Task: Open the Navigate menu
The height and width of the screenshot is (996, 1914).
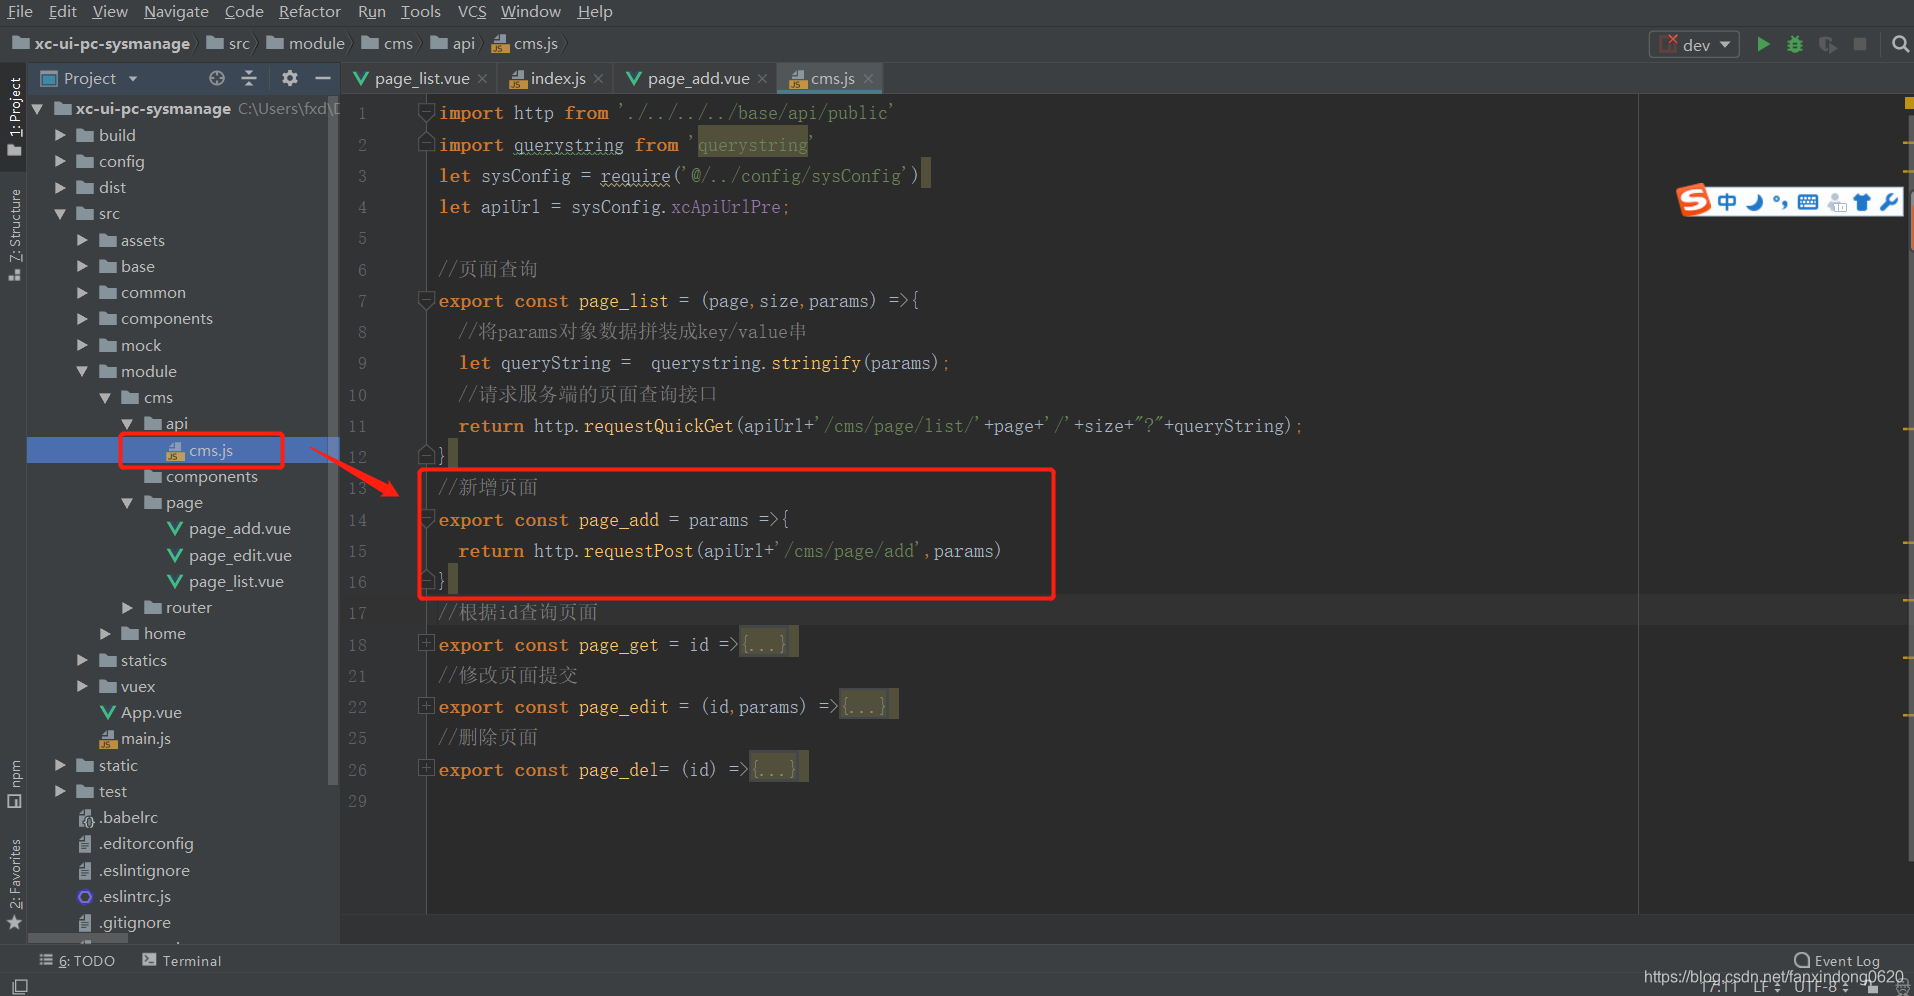Action: click(x=176, y=12)
